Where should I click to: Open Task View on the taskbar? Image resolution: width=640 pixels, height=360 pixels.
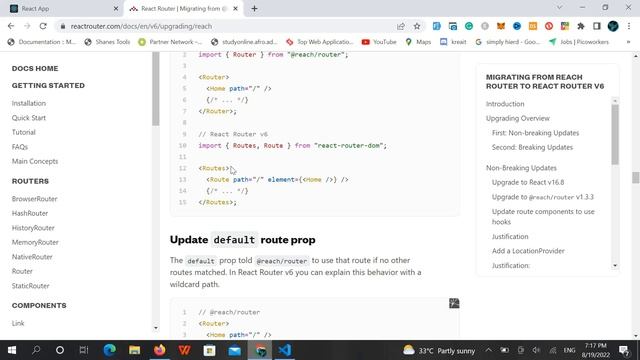click(84, 350)
